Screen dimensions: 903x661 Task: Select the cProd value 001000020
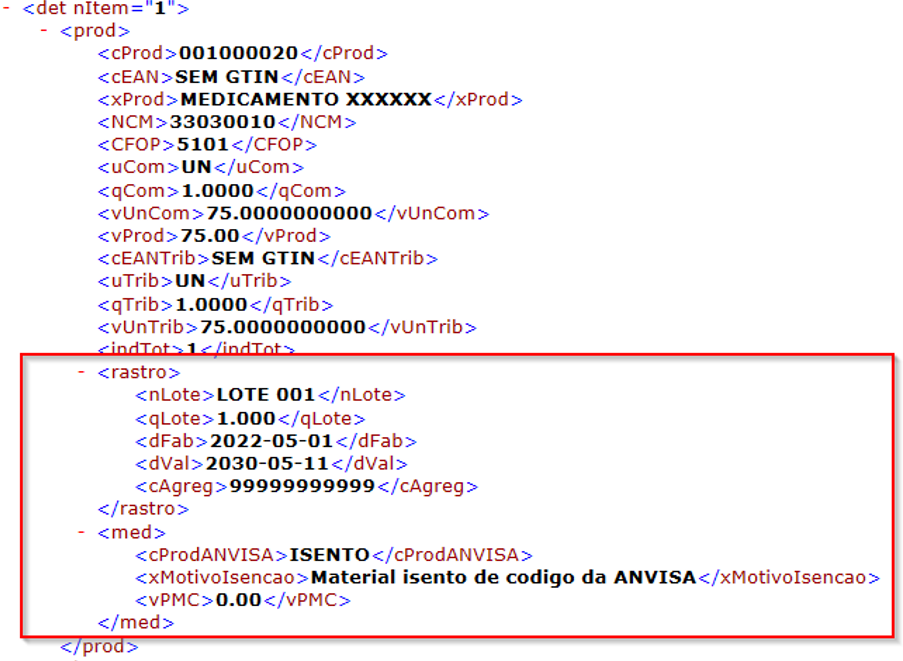click(x=238, y=53)
